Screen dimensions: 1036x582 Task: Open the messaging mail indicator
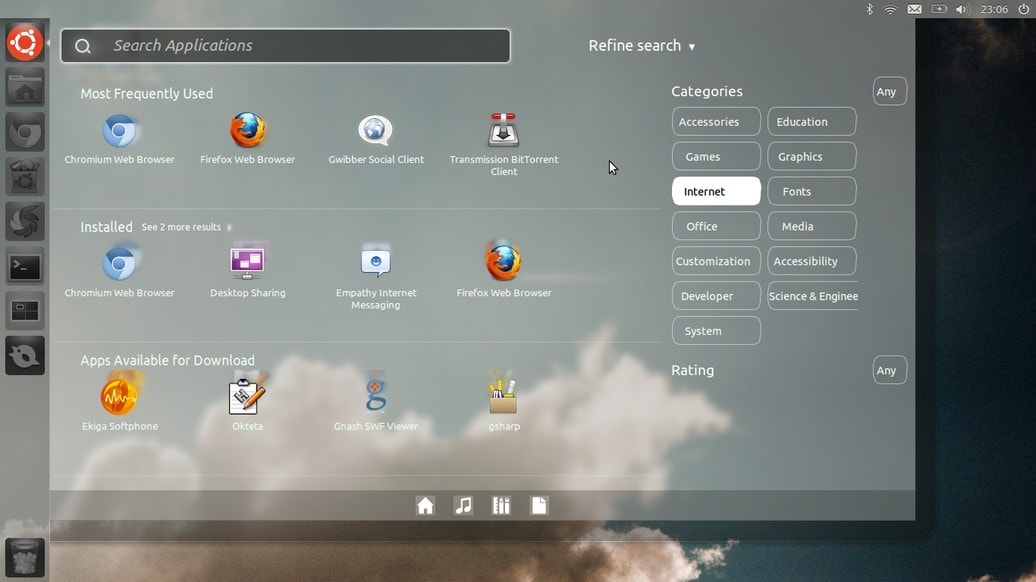pyautogui.click(x=914, y=9)
